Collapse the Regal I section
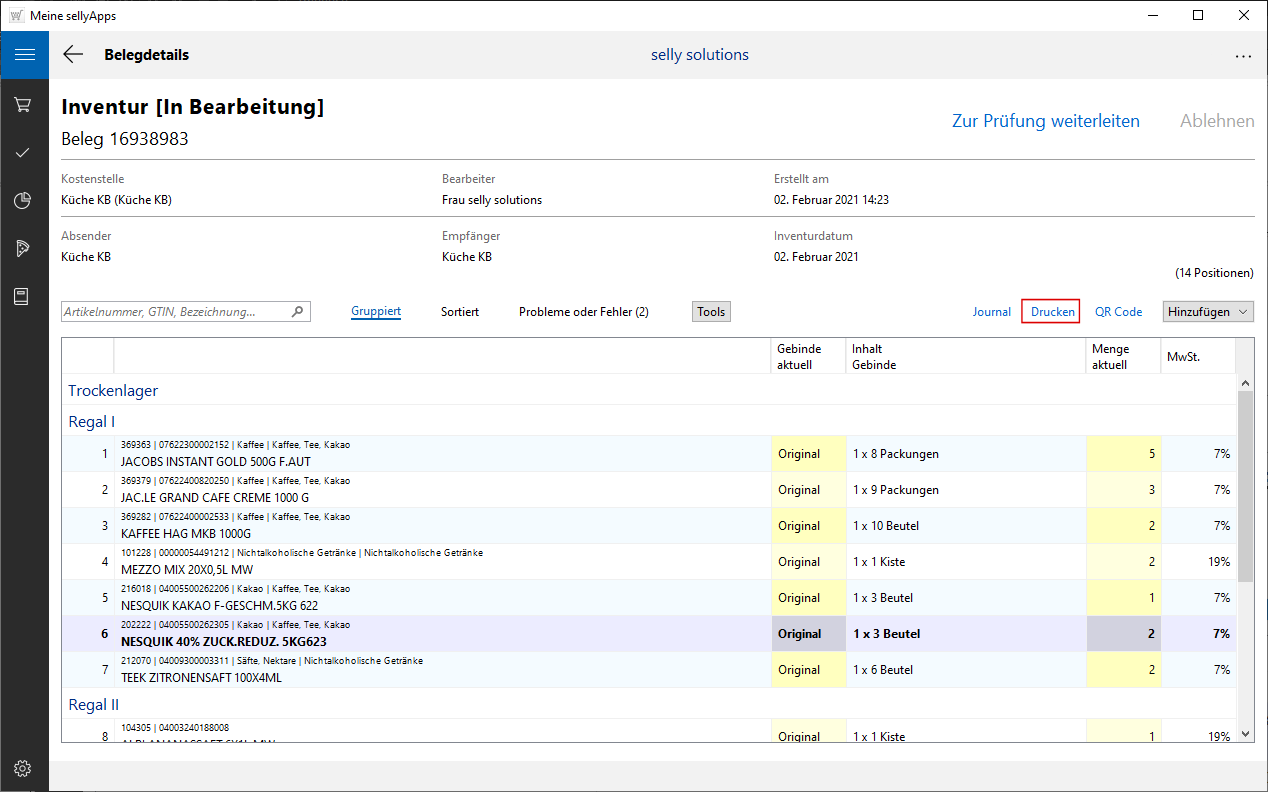 pyautogui.click(x=92, y=422)
